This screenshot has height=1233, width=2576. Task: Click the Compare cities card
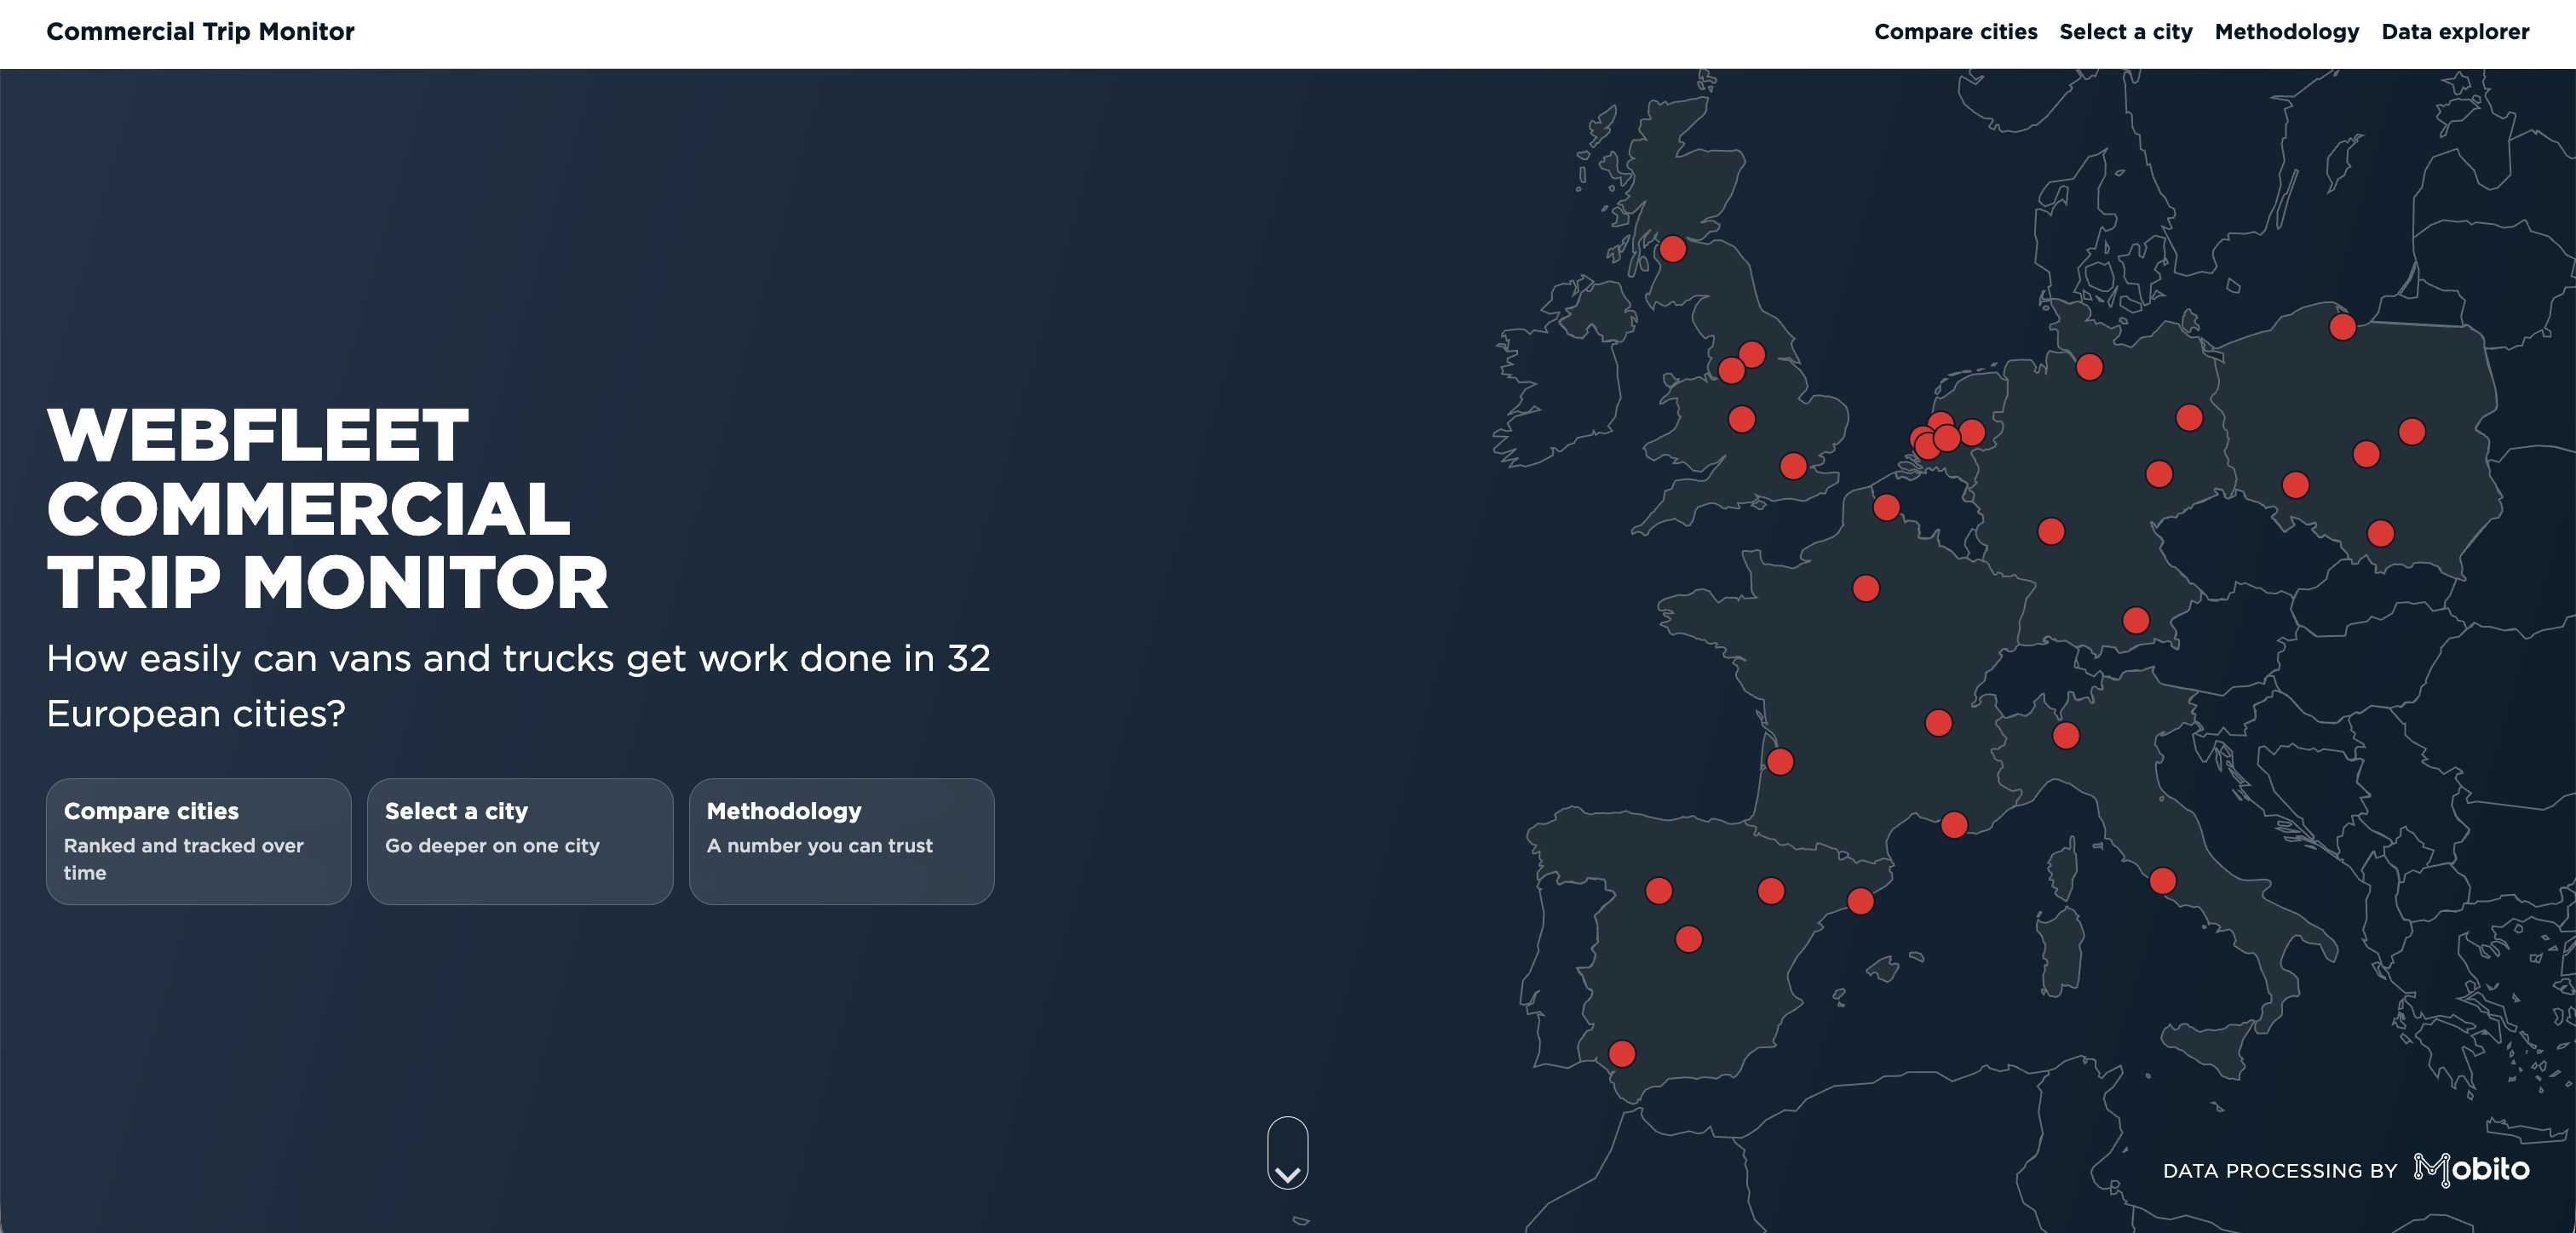point(198,841)
